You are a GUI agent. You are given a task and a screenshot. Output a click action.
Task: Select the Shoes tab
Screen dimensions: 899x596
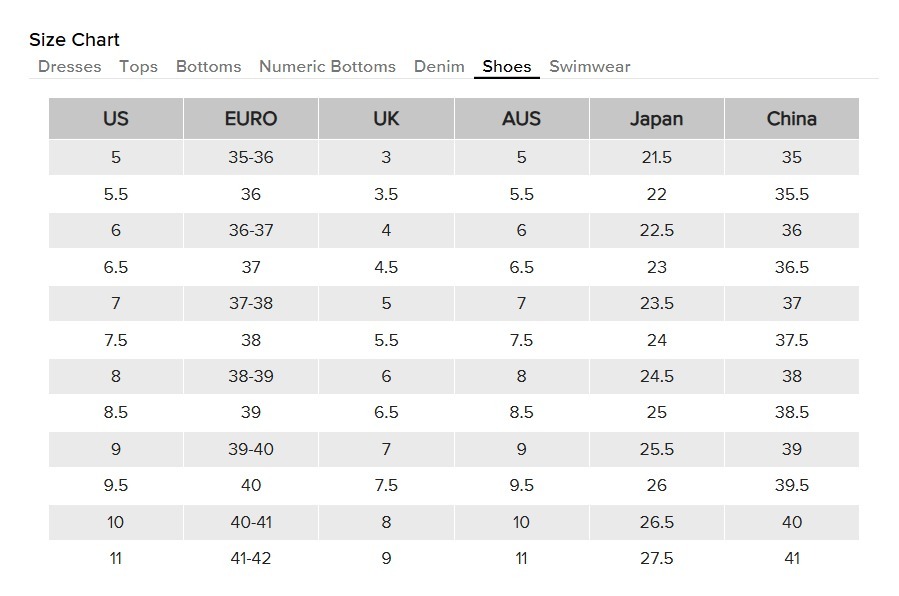(507, 67)
